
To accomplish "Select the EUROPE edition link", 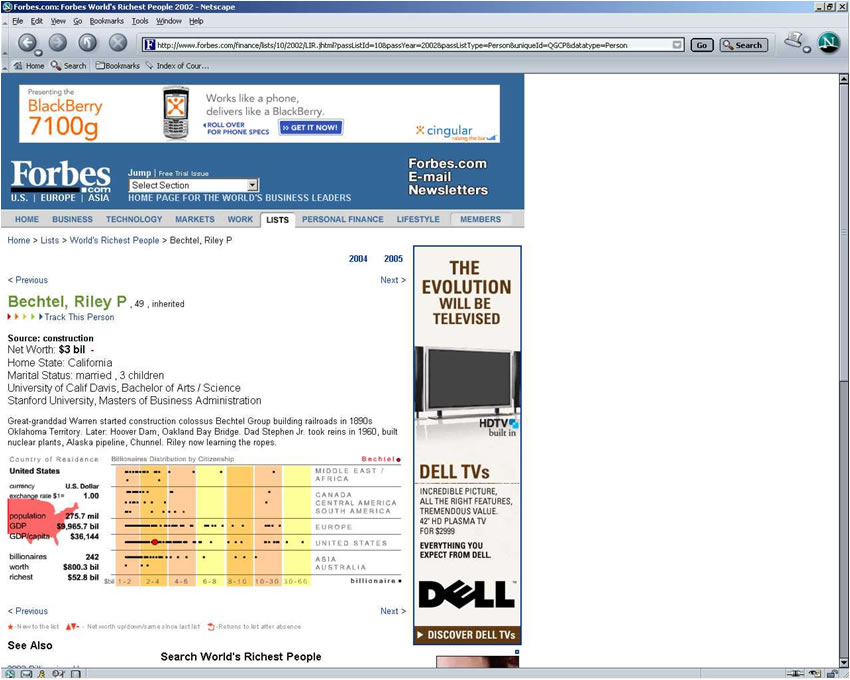I will point(58,198).
